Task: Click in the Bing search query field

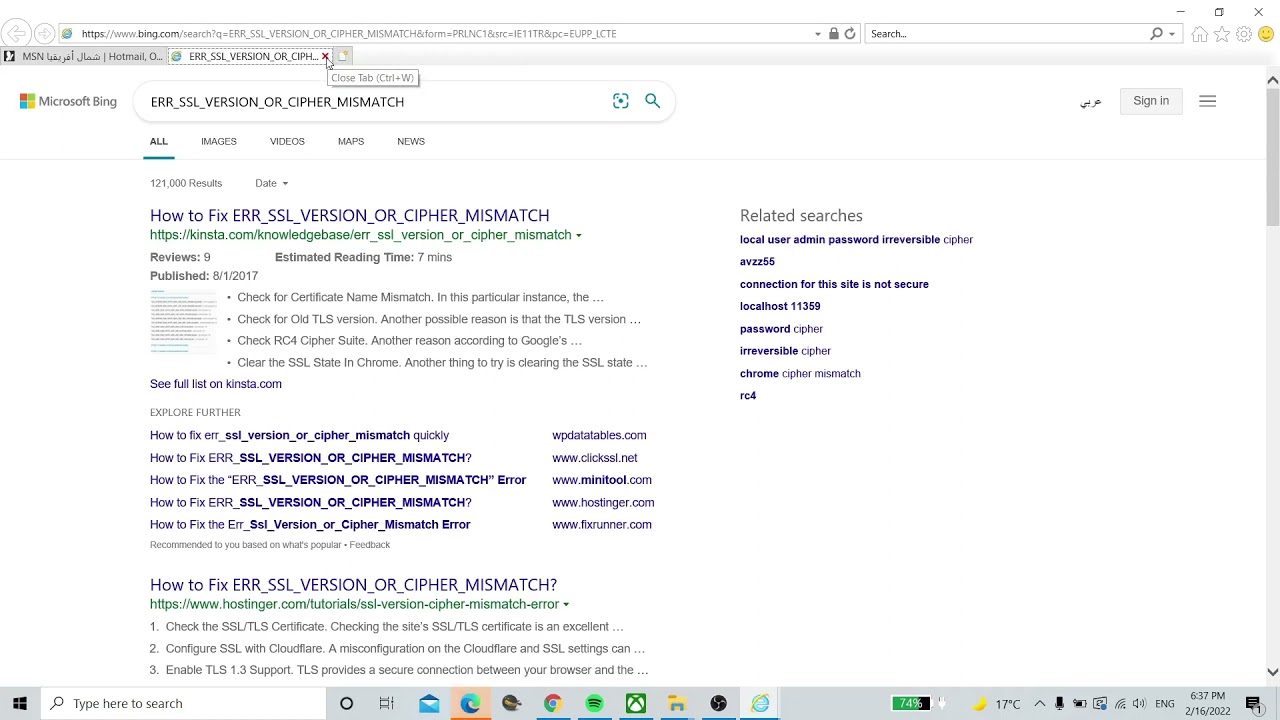Action: click(375, 102)
